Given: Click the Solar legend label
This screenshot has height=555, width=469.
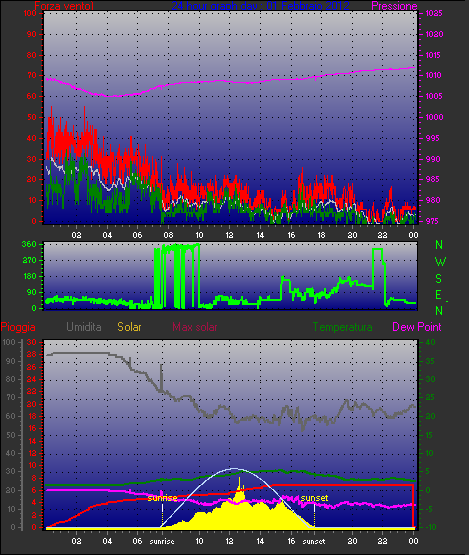Looking at the screenshot, I should [129, 326].
